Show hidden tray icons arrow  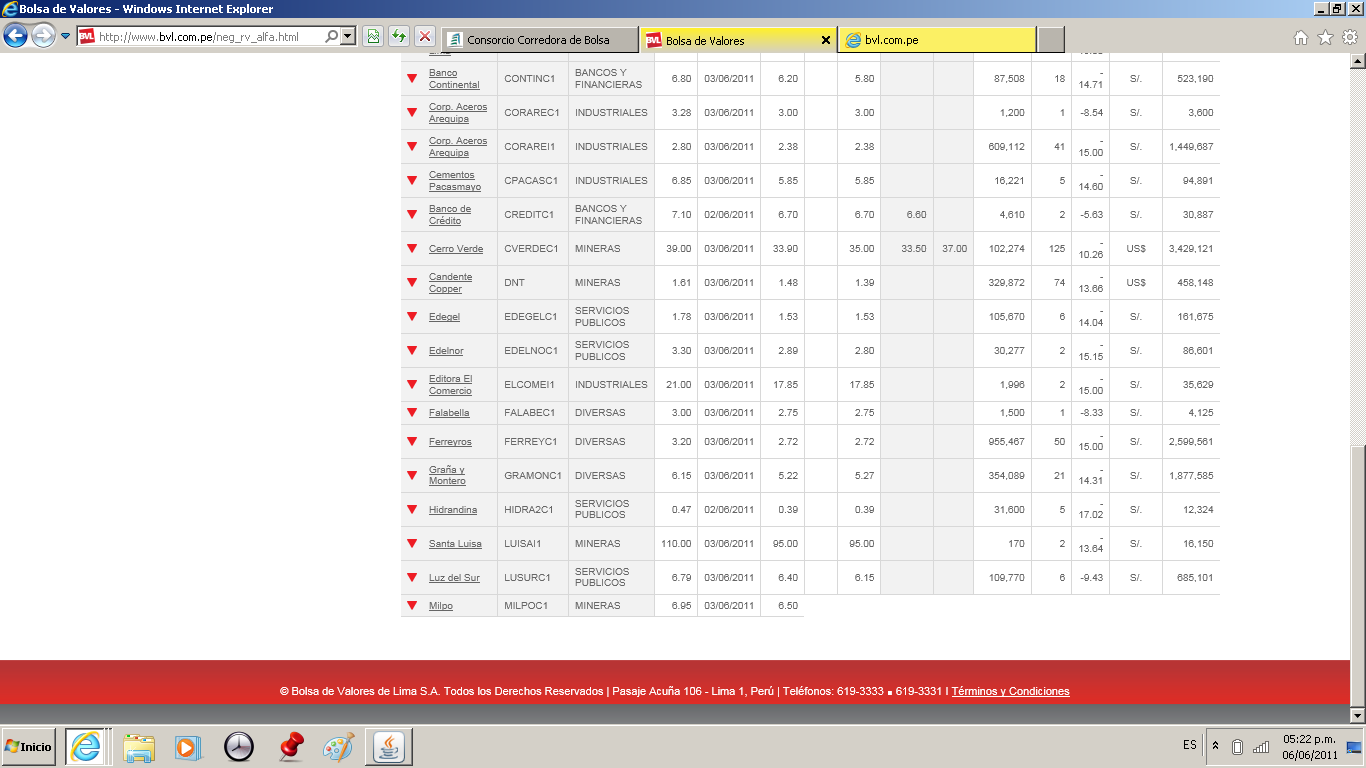(x=1215, y=746)
